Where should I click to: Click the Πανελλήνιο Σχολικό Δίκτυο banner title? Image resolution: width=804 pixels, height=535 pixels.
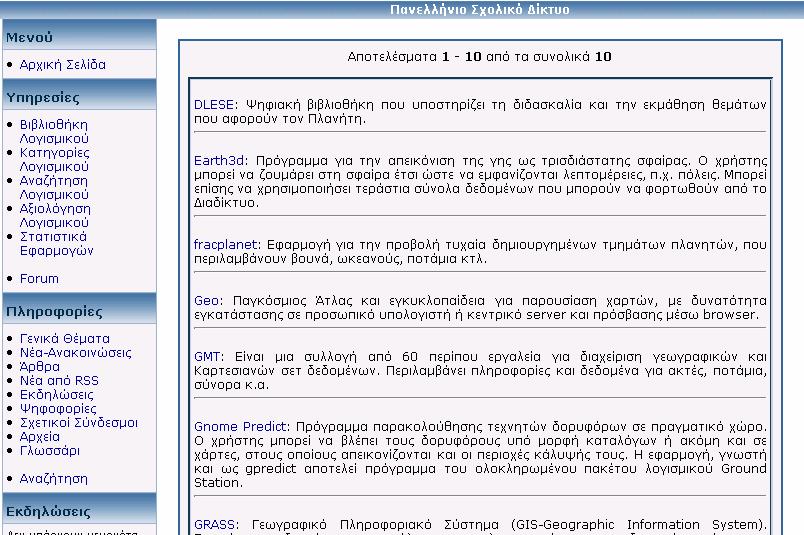(x=479, y=10)
